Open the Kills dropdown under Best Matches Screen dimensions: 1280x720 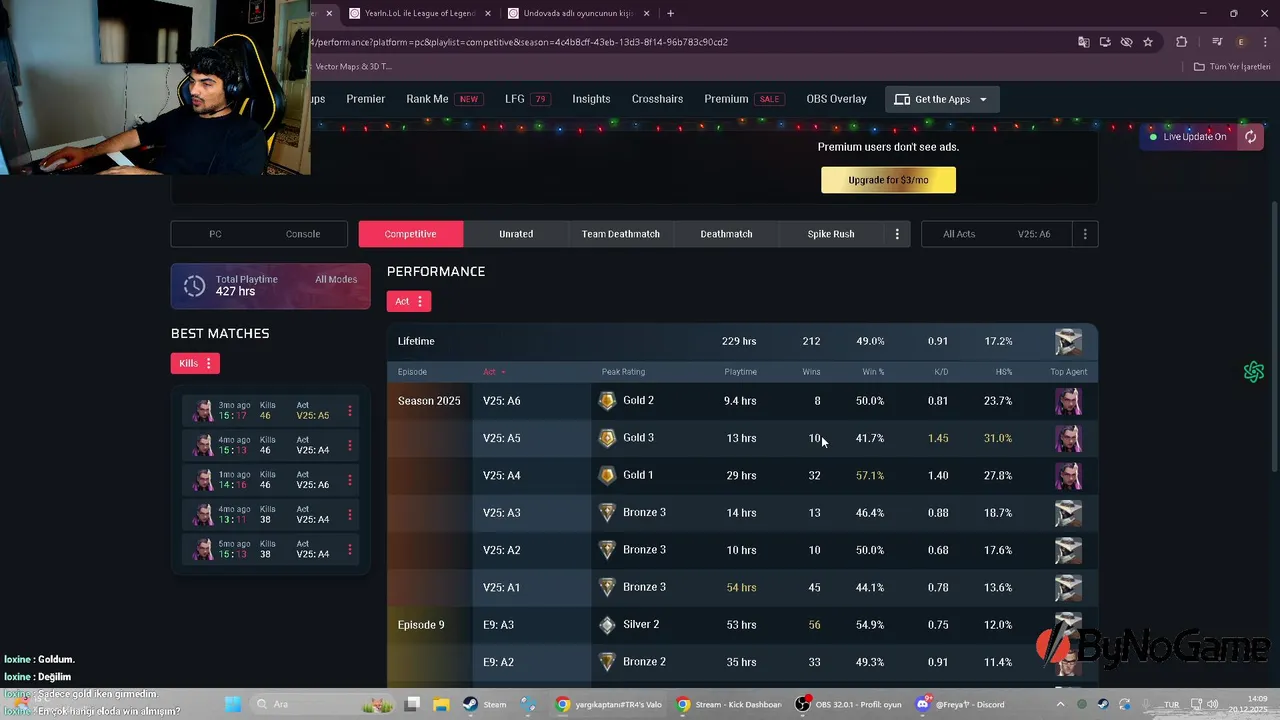(x=195, y=363)
